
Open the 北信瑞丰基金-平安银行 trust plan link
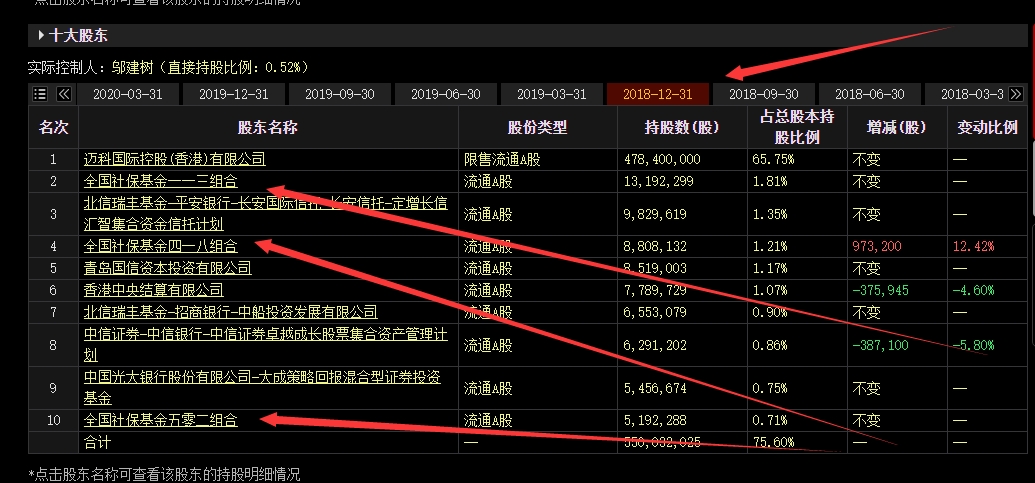[265, 213]
